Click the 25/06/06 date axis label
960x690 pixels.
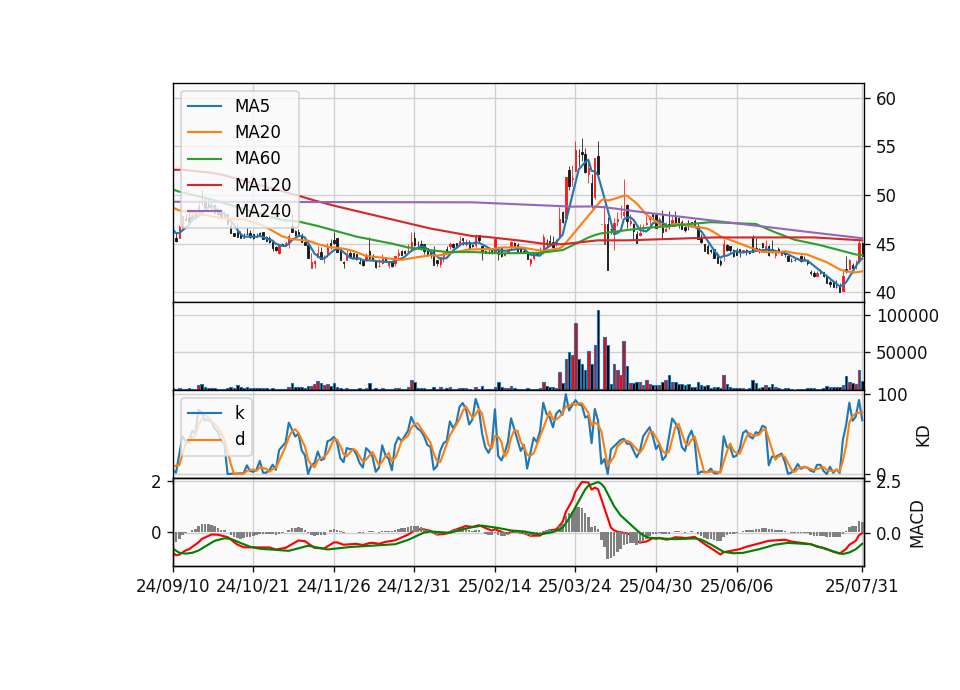point(737,586)
